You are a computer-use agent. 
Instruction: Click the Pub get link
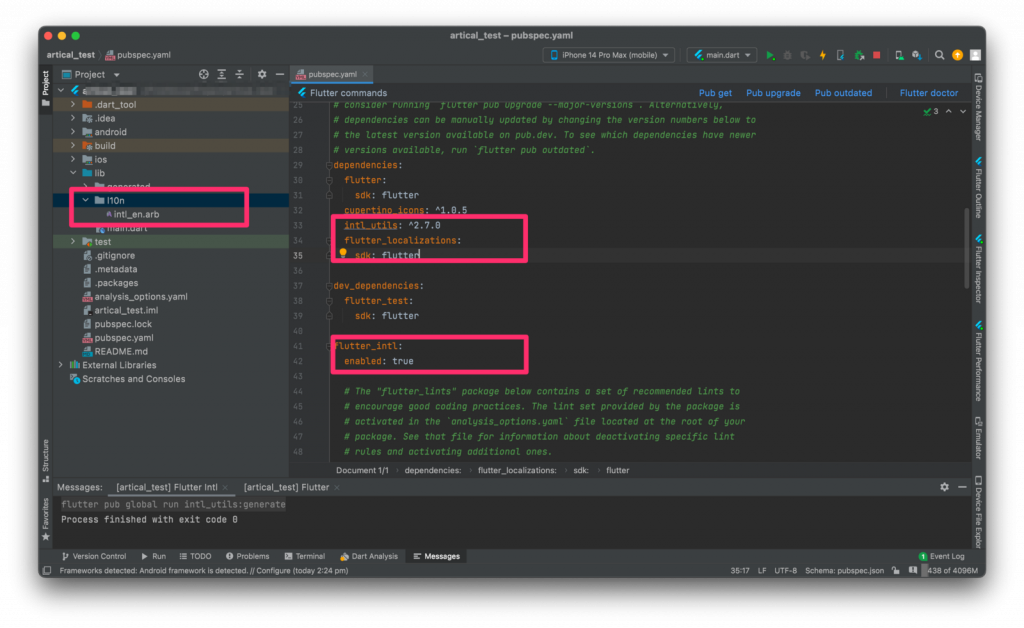715,93
